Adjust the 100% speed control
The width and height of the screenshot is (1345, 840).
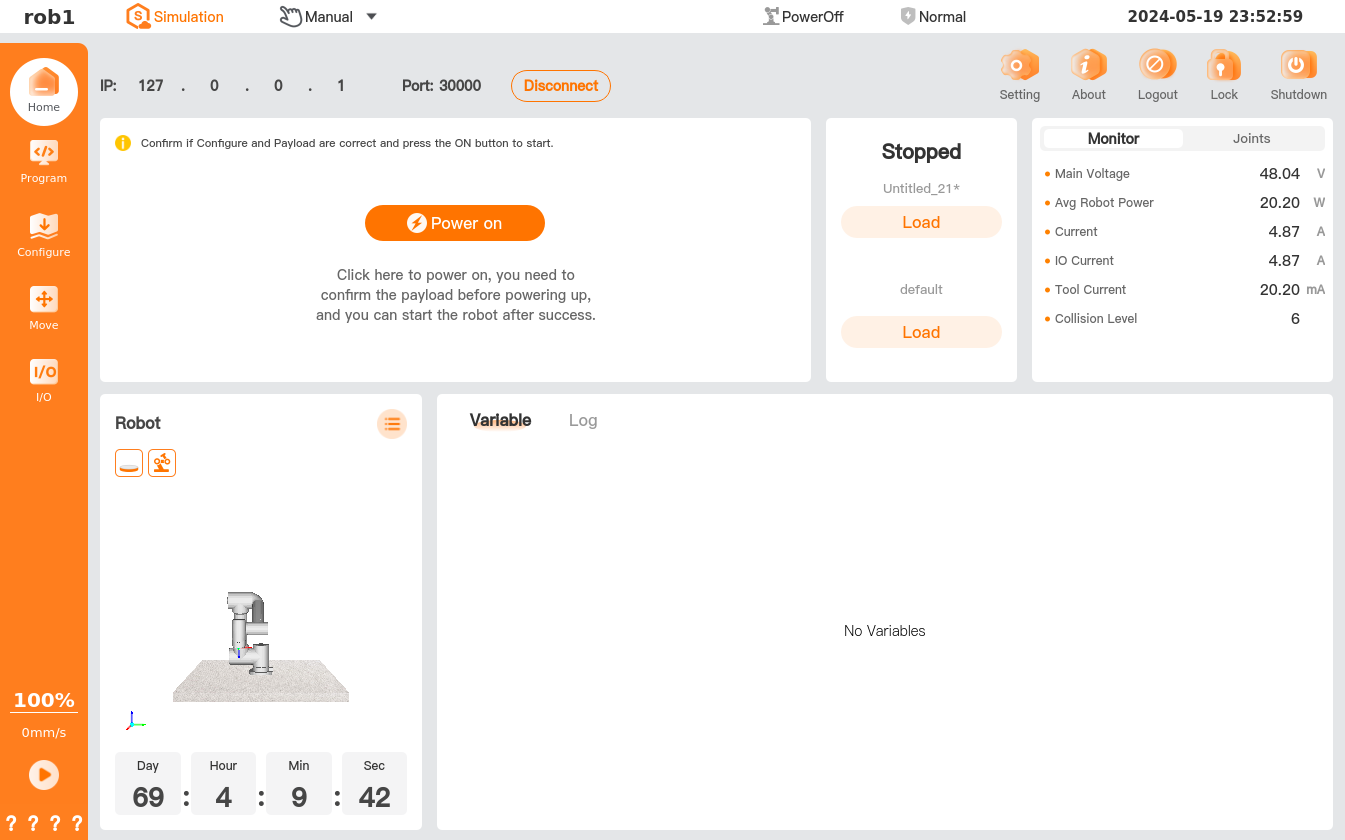pyautogui.click(x=44, y=701)
